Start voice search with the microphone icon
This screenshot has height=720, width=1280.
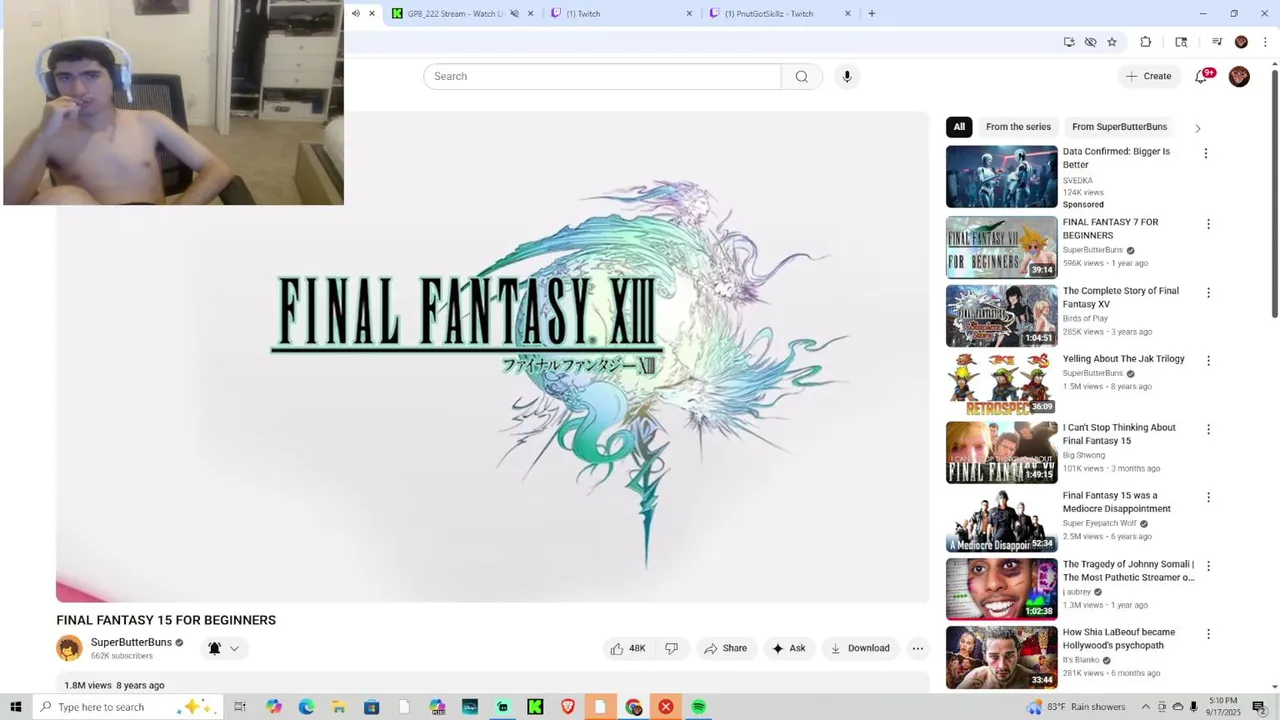(847, 76)
